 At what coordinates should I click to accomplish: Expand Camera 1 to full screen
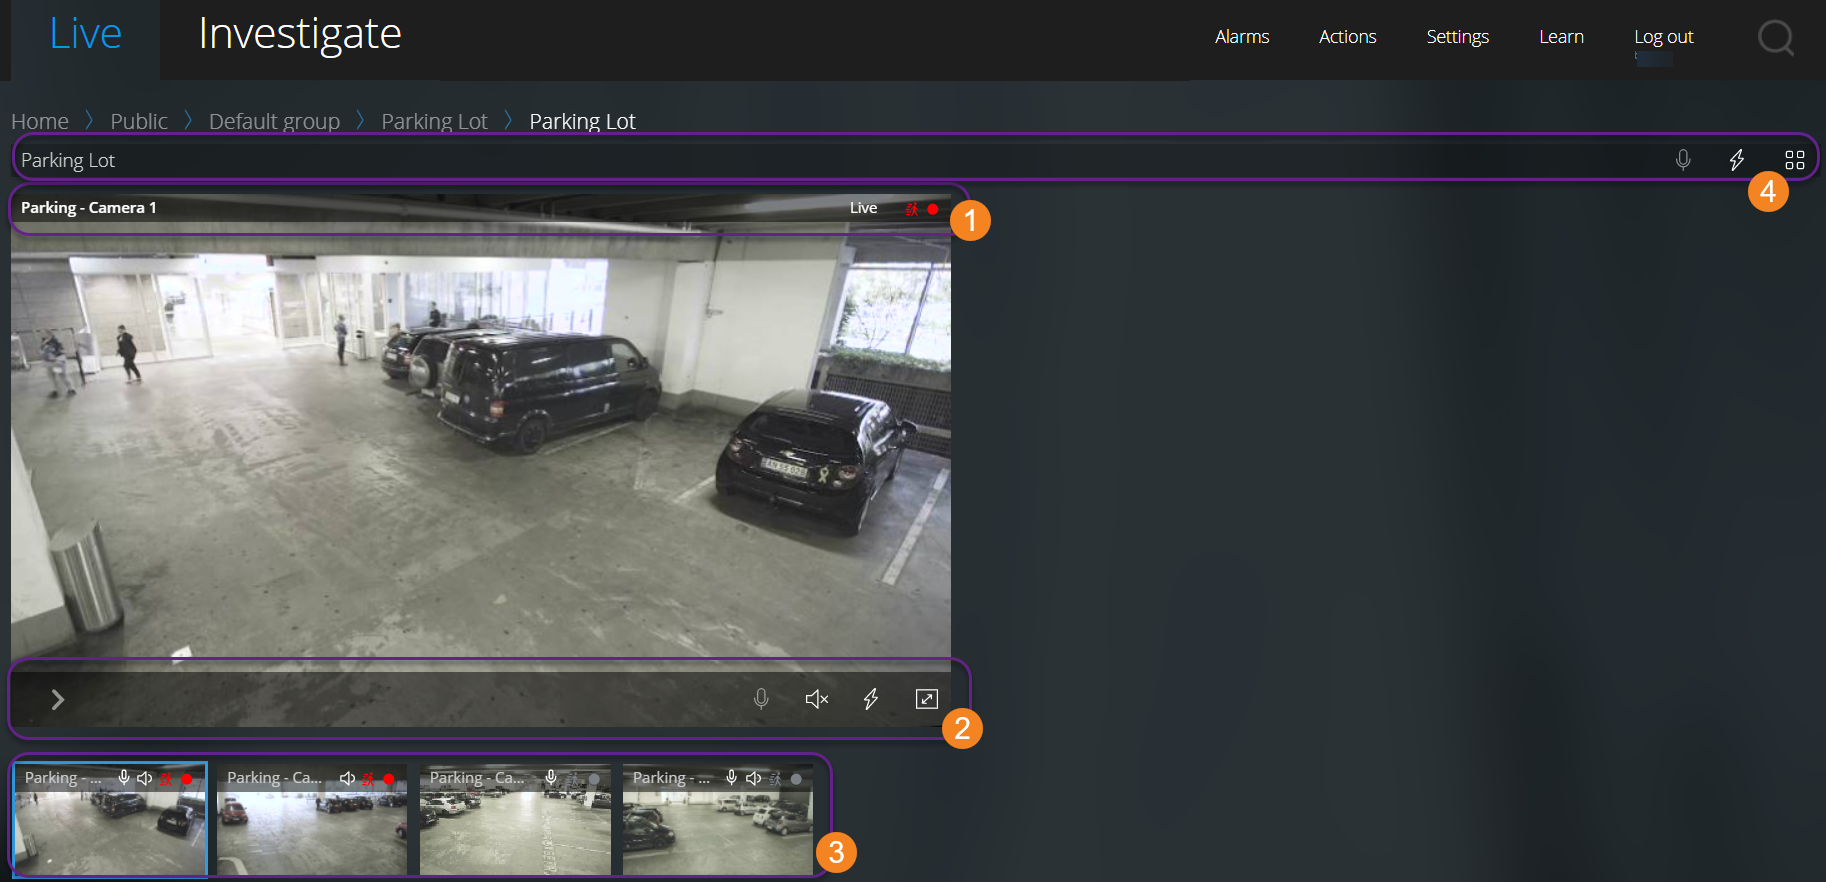coord(926,699)
